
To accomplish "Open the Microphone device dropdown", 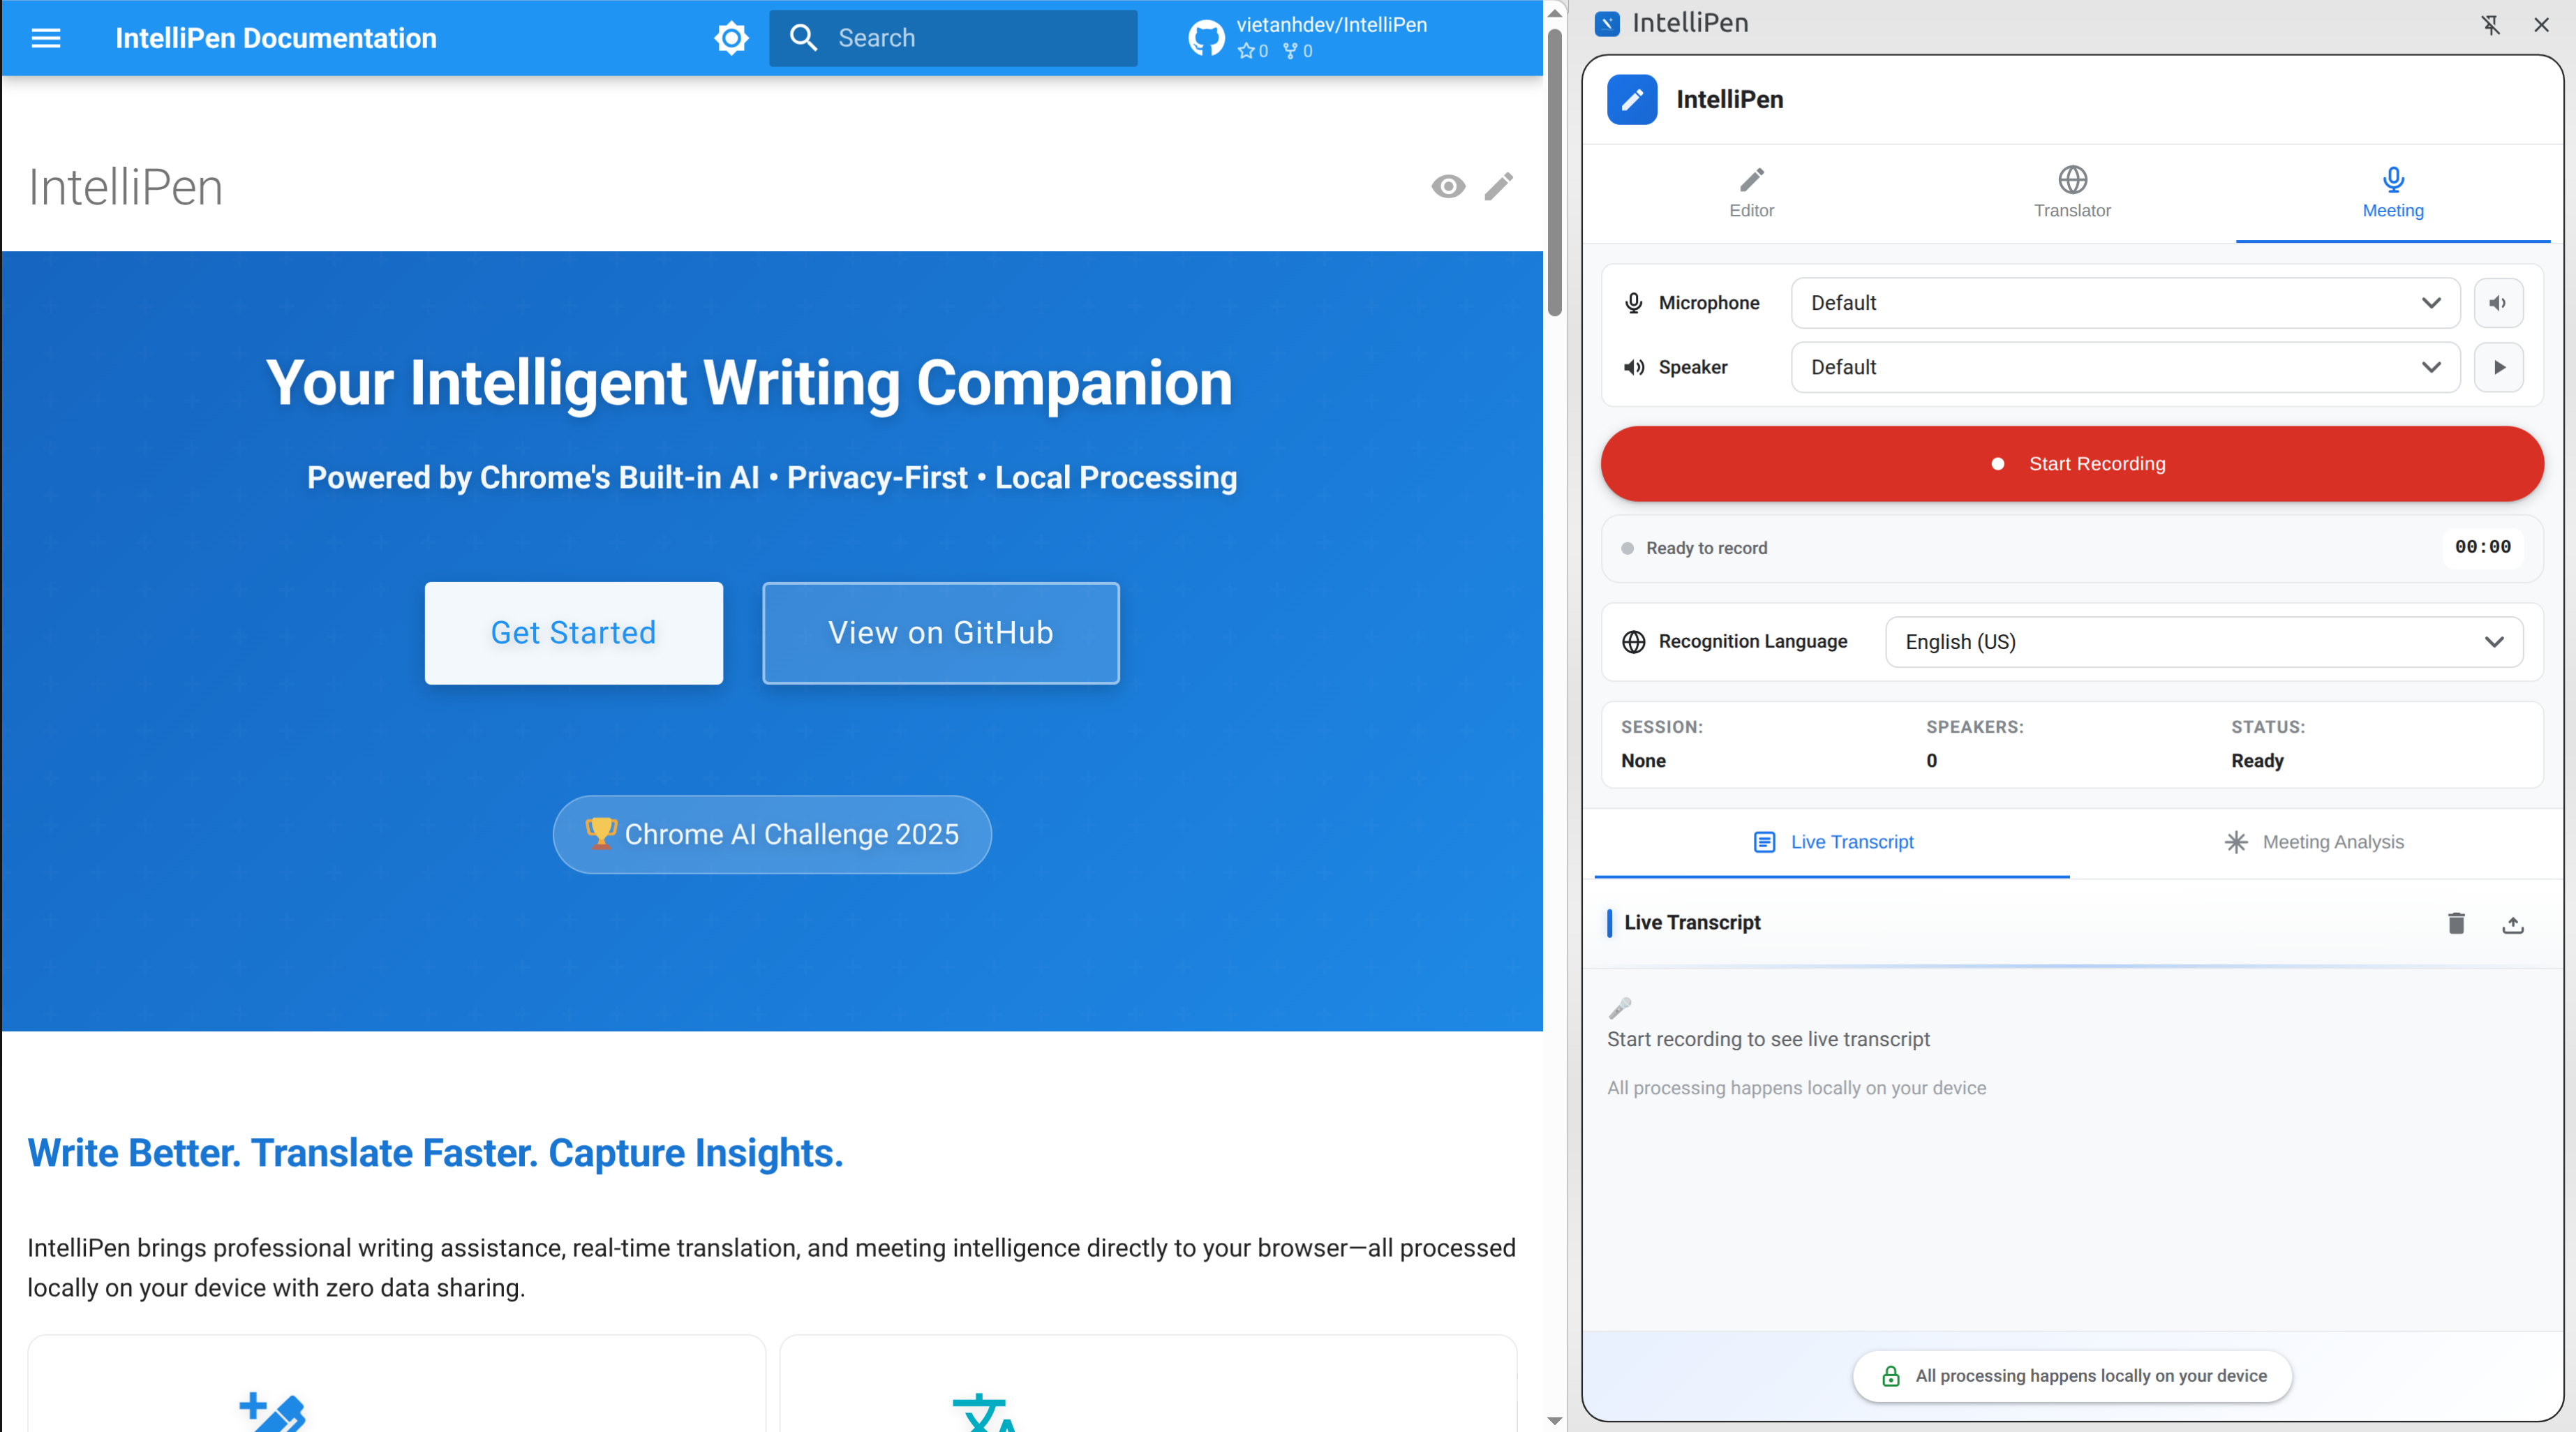I will (x=2124, y=303).
